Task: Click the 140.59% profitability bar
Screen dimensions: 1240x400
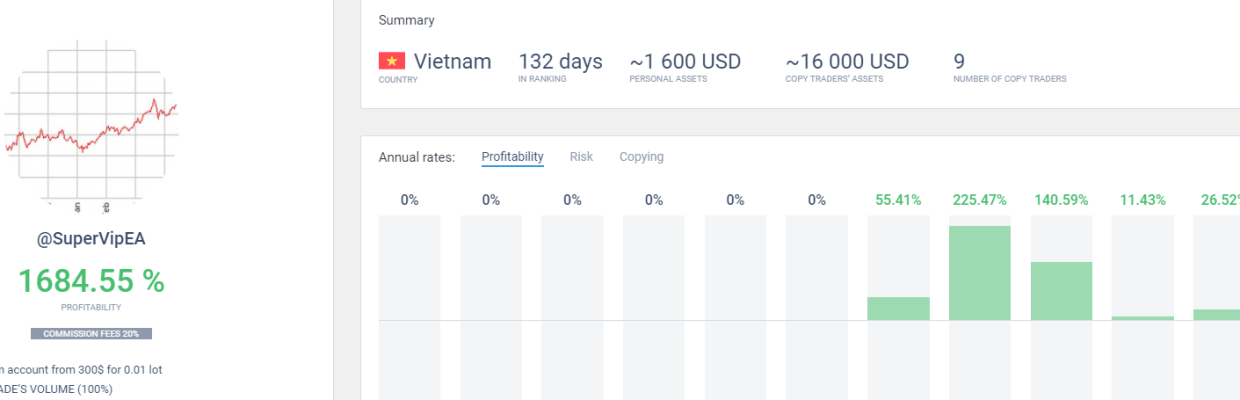Action: 1061,291
